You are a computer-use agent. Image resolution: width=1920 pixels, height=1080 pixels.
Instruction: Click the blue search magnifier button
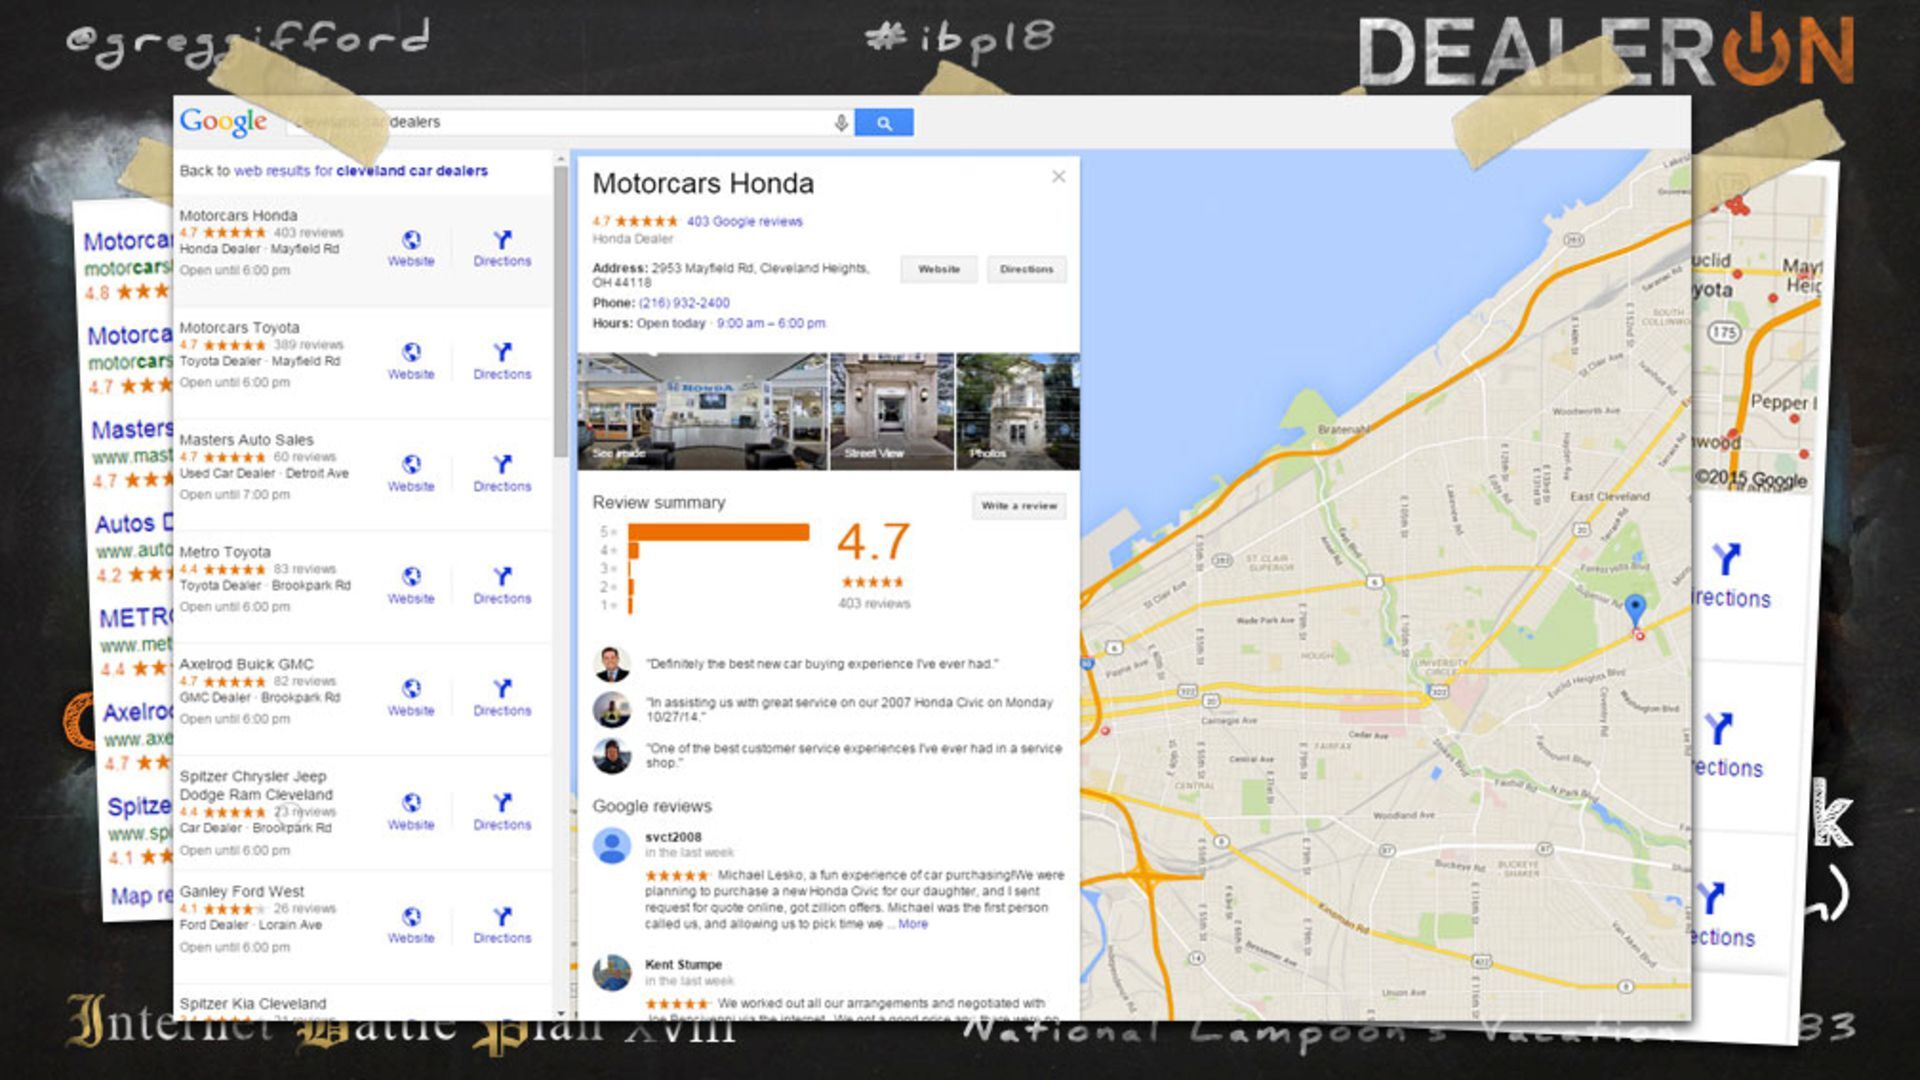884,122
